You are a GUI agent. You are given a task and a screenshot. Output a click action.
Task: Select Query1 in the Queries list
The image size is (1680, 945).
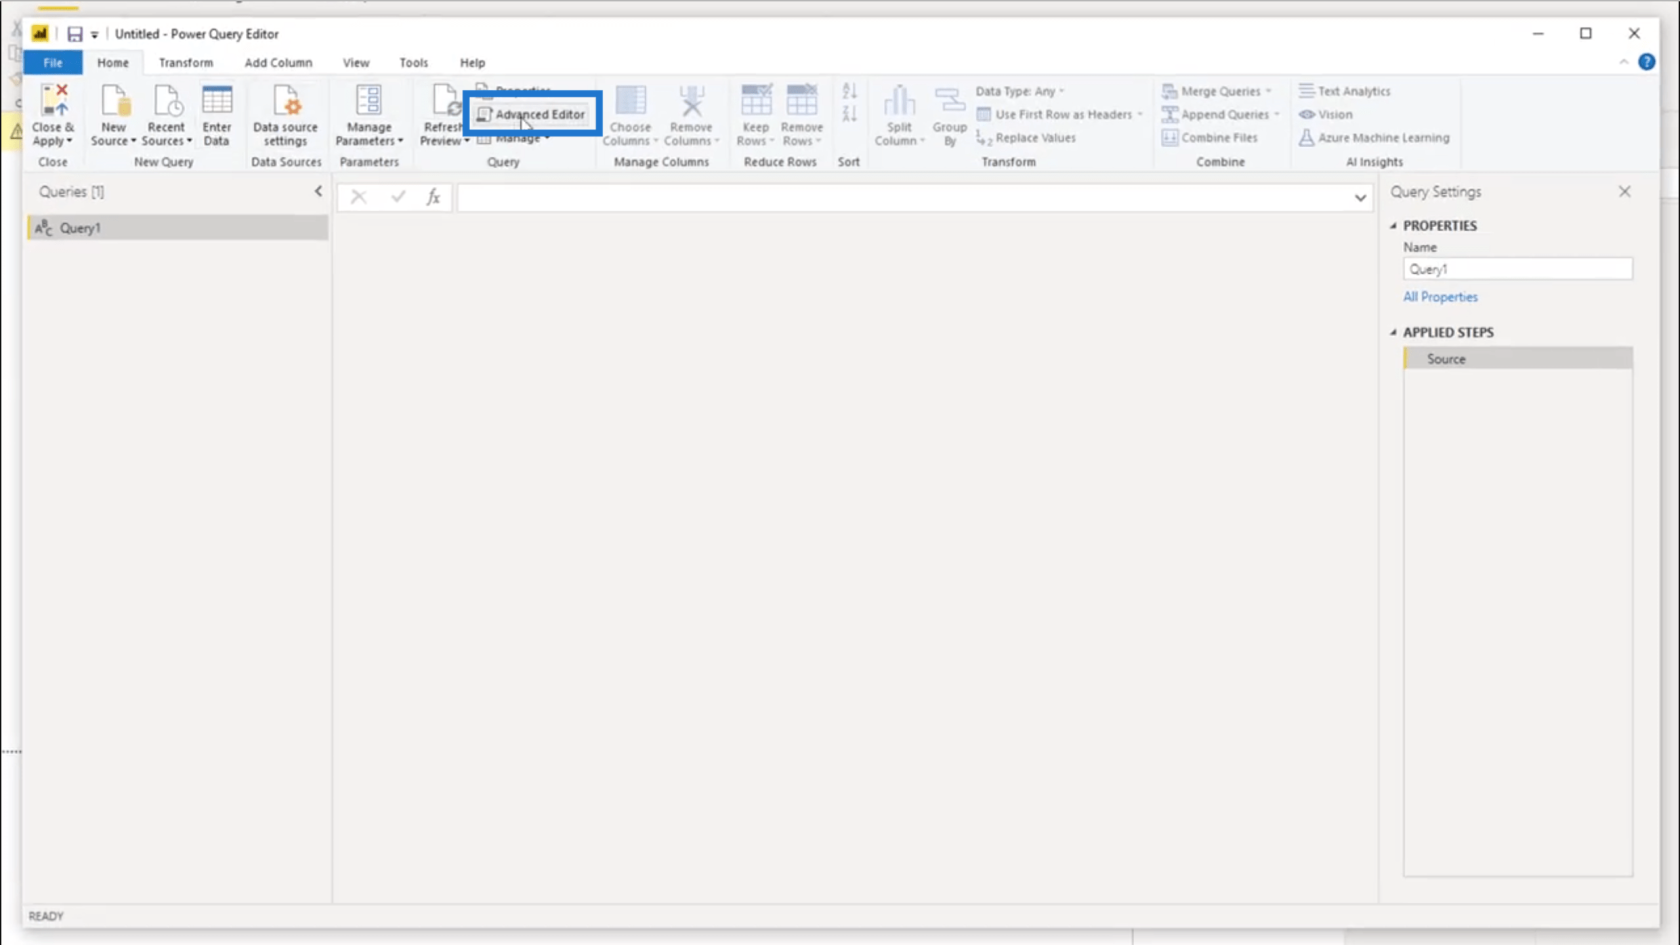coord(80,228)
